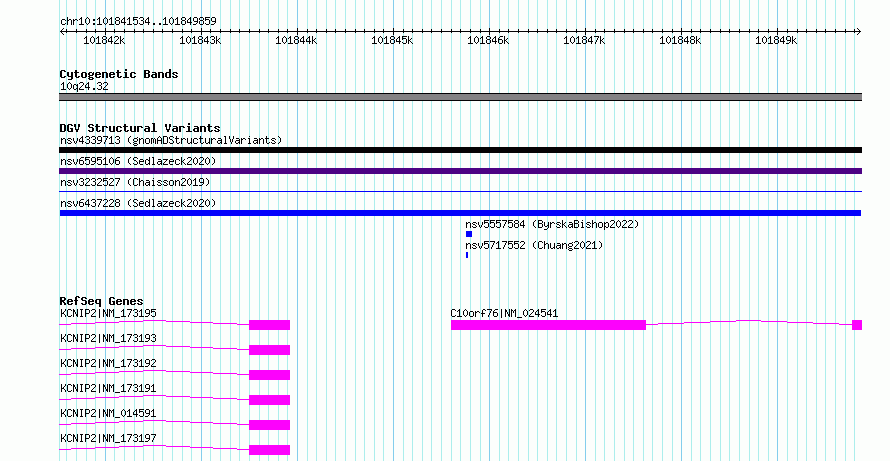
Task: Click the black nsv4339713 variant bar
Action: (x=460, y=150)
